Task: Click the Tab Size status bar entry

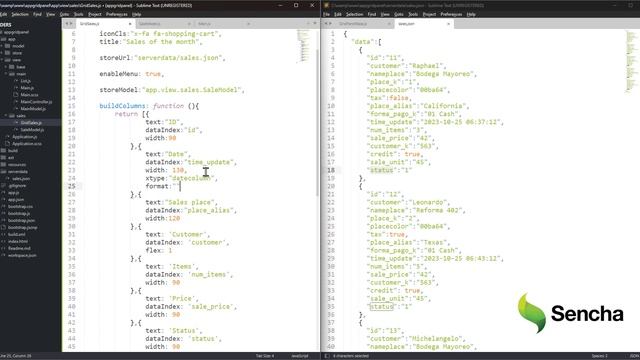Action: coord(264,356)
